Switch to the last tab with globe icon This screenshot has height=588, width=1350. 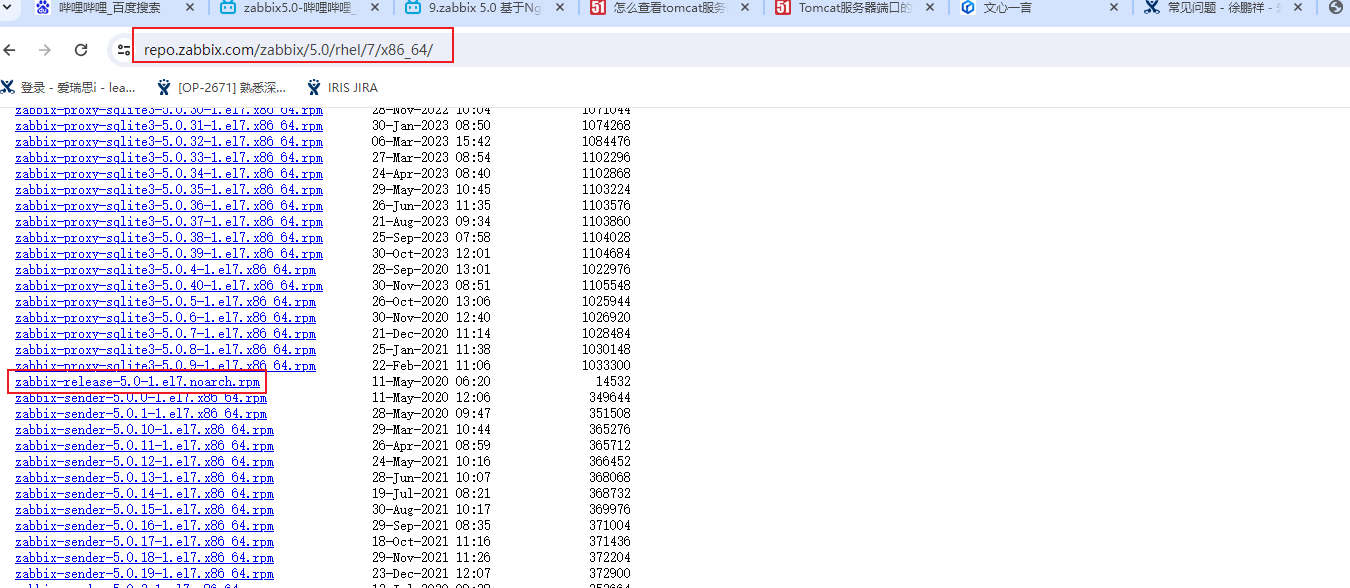(x=1336, y=7)
